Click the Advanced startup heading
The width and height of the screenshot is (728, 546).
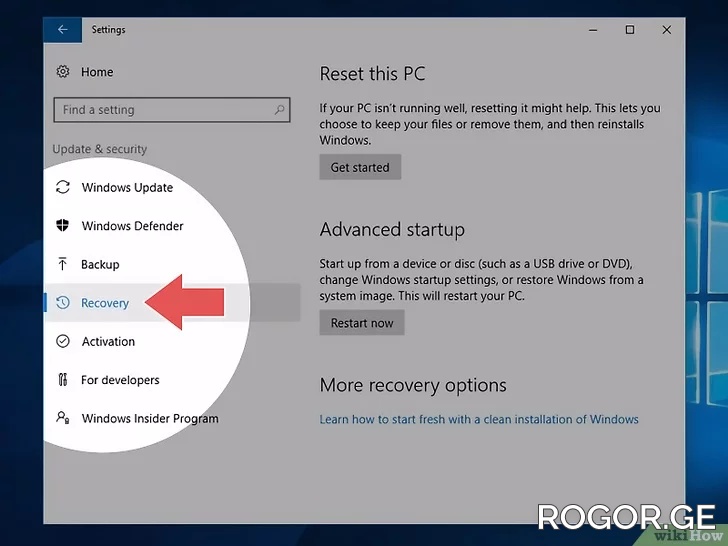(x=392, y=230)
